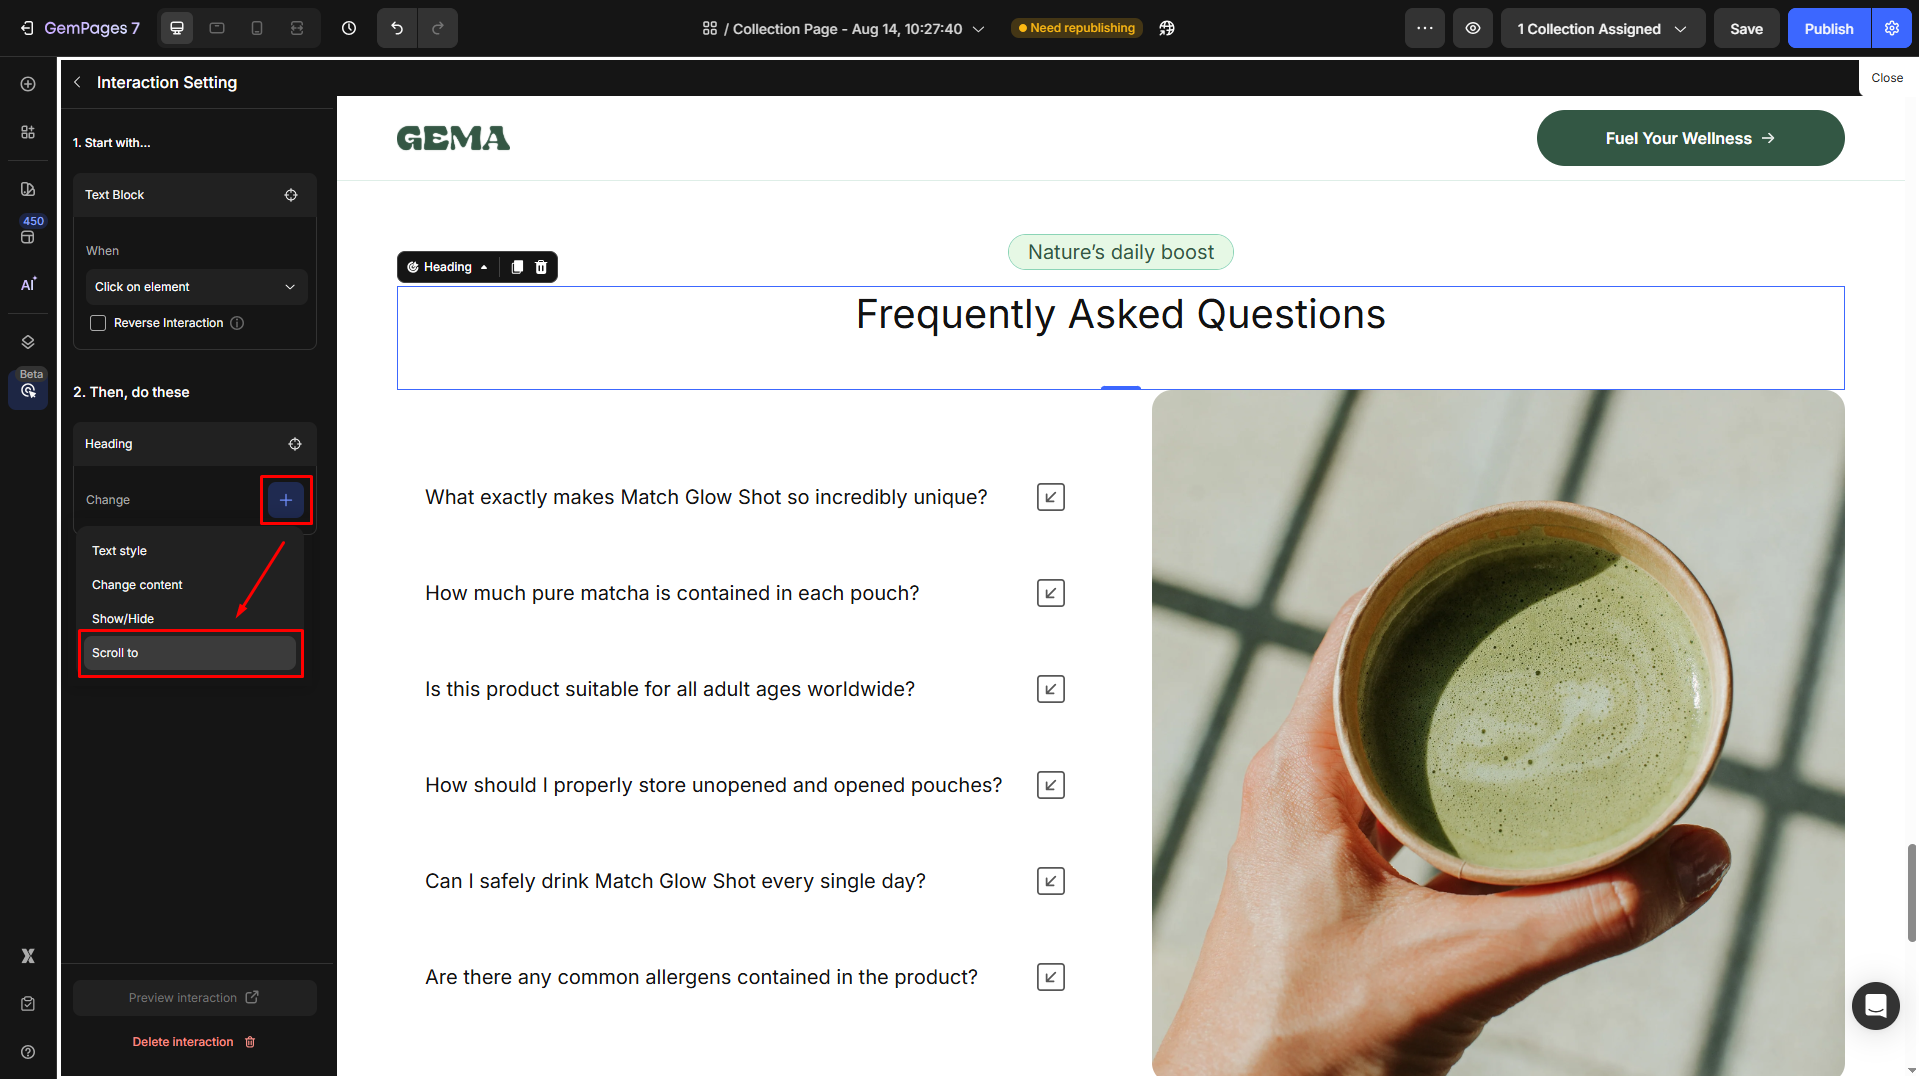Image resolution: width=1919 pixels, height=1079 pixels.
Task: Choose Change content option
Action: [137, 585]
